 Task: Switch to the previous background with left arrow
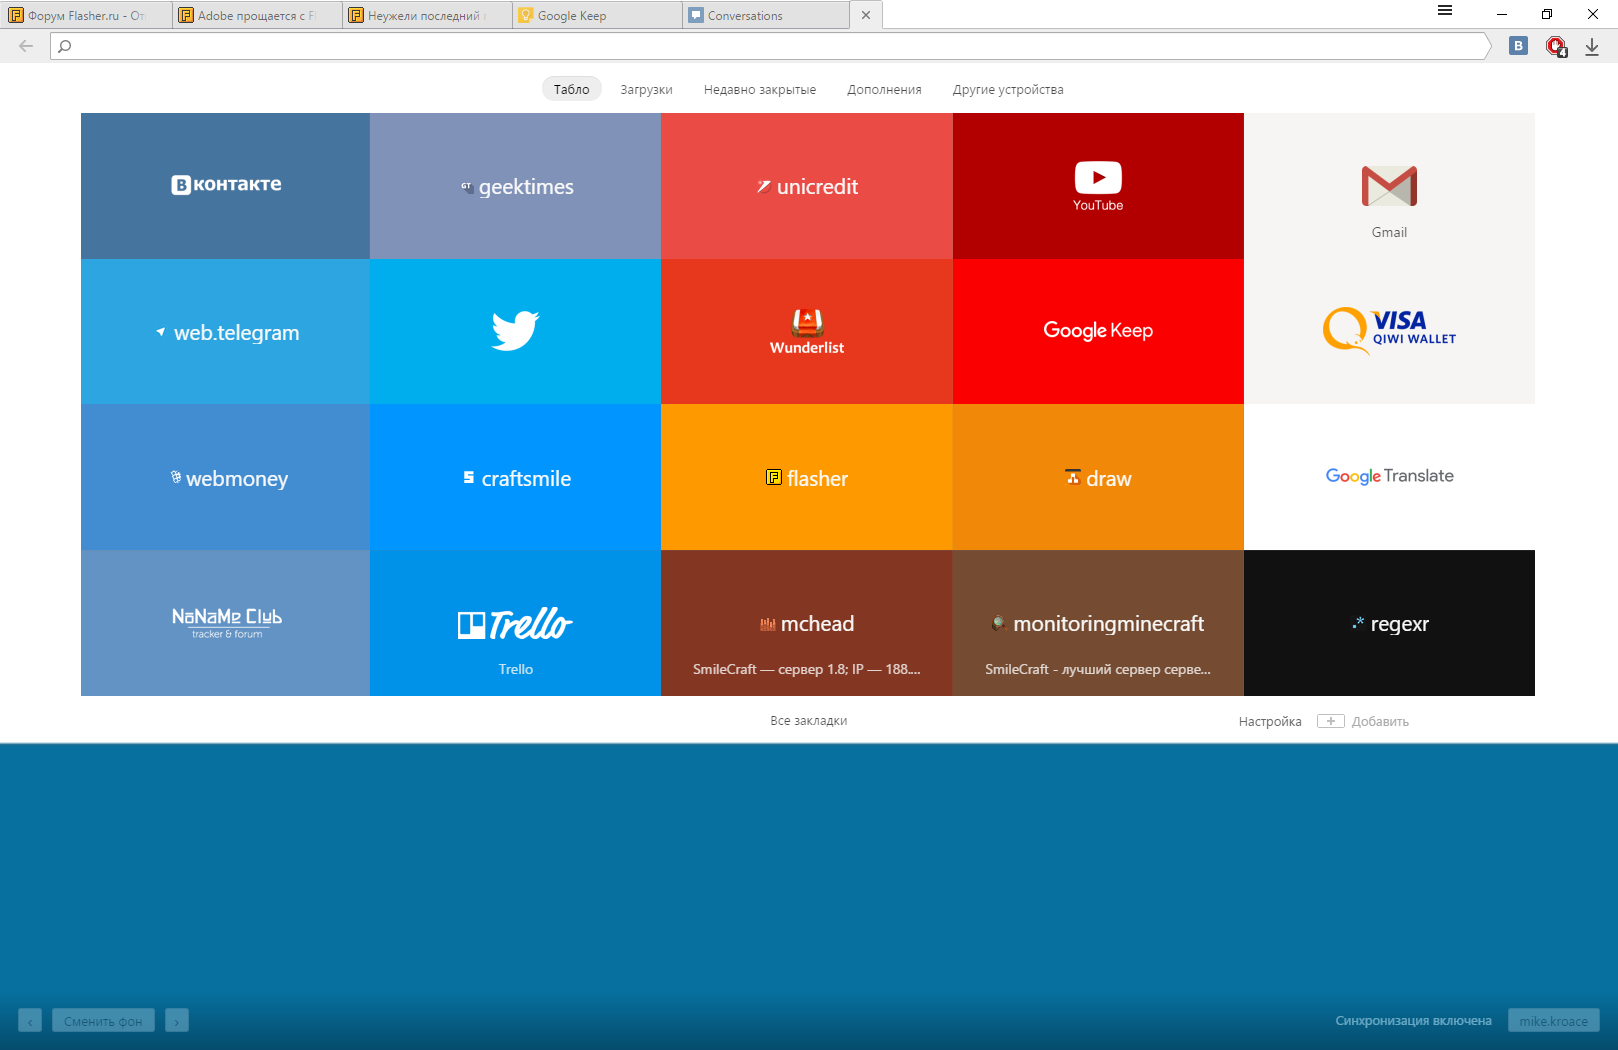click(30, 1021)
